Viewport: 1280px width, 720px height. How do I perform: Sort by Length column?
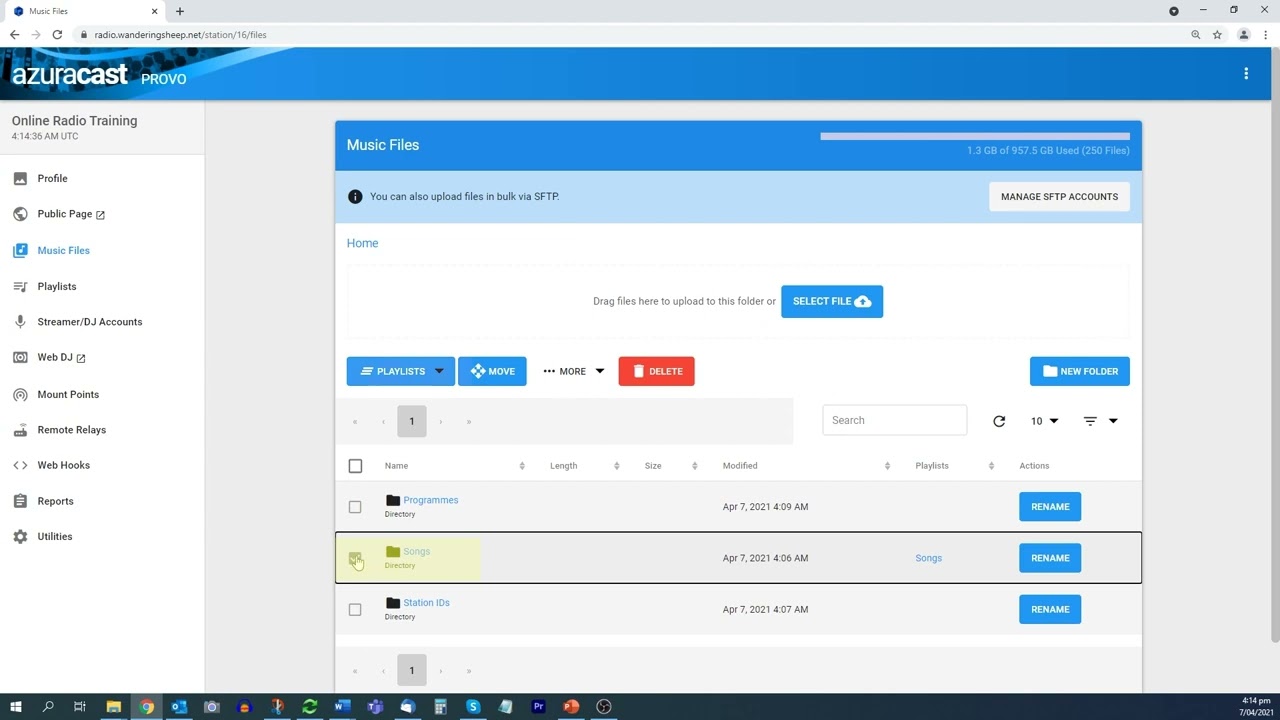pyautogui.click(x=585, y=466)
